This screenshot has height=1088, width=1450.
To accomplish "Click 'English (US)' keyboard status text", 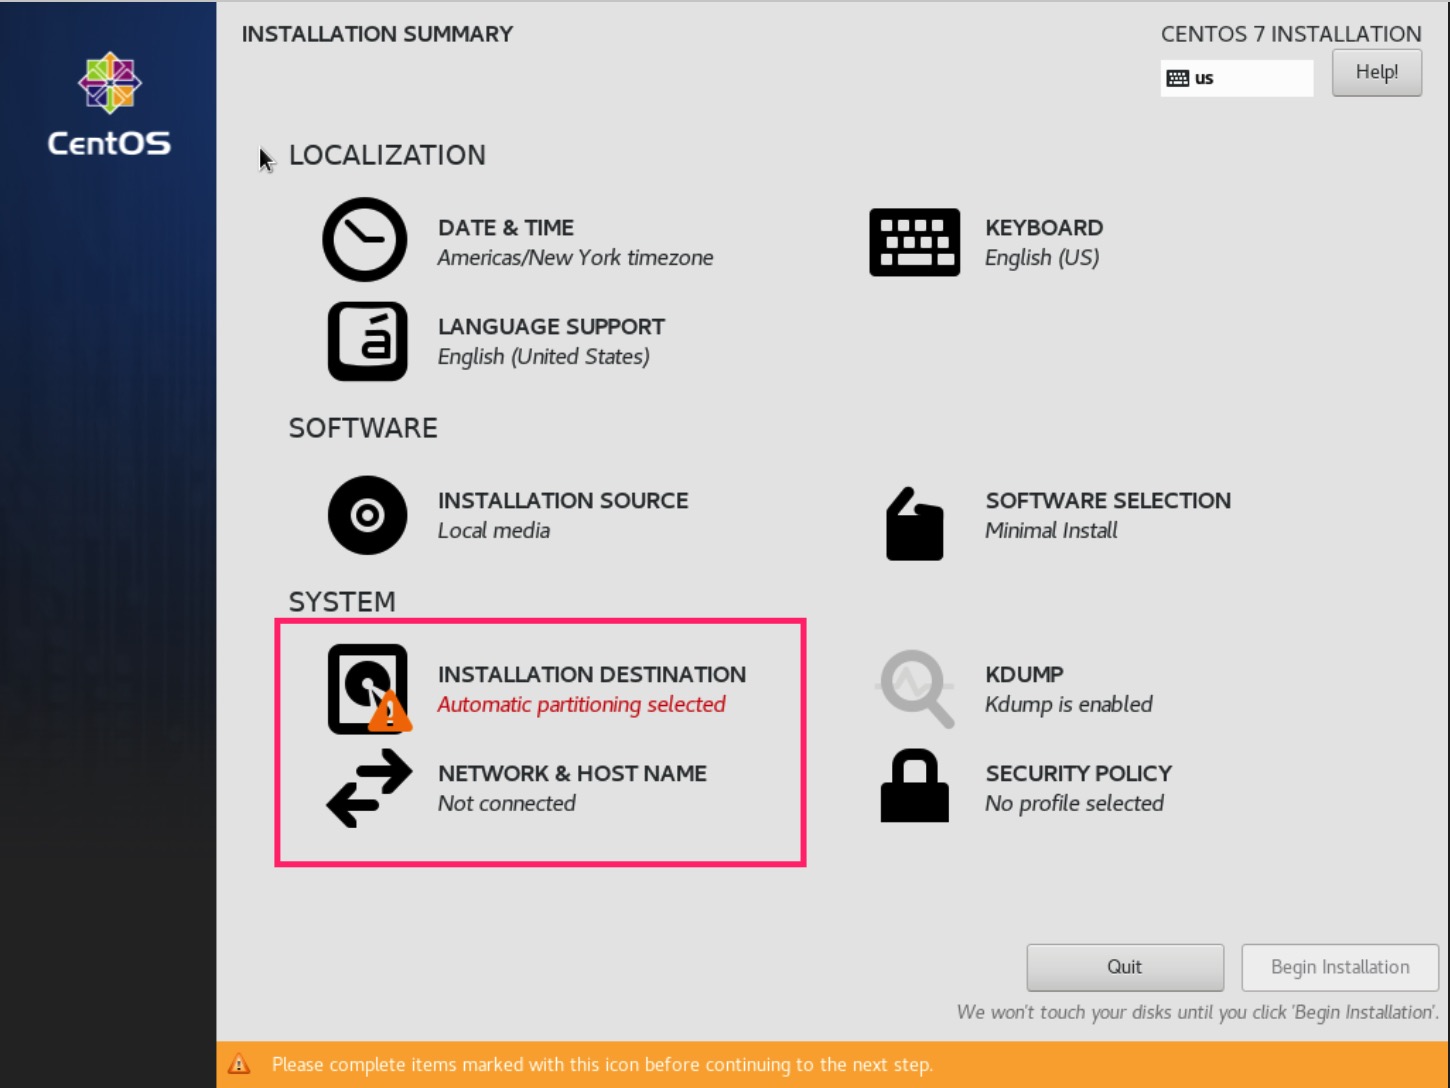I will click(1042, 258).
